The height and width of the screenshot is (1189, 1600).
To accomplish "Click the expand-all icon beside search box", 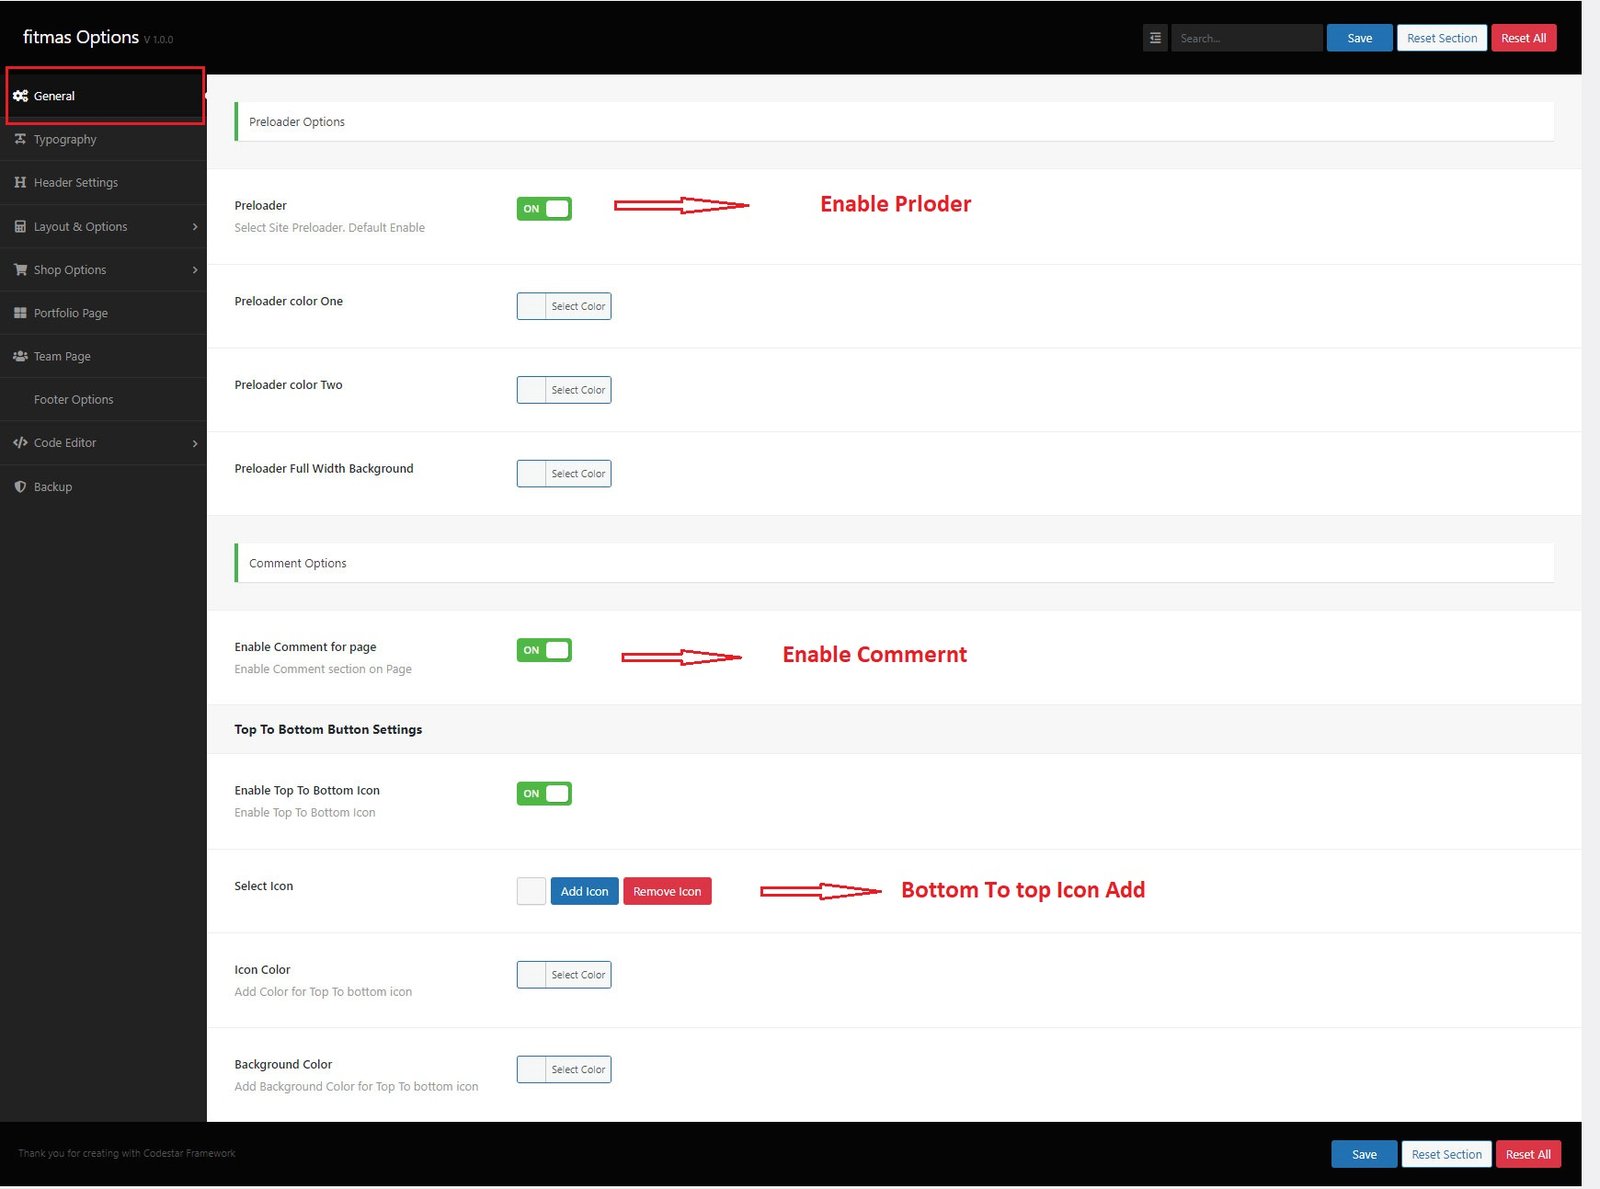I will 1155,38.
